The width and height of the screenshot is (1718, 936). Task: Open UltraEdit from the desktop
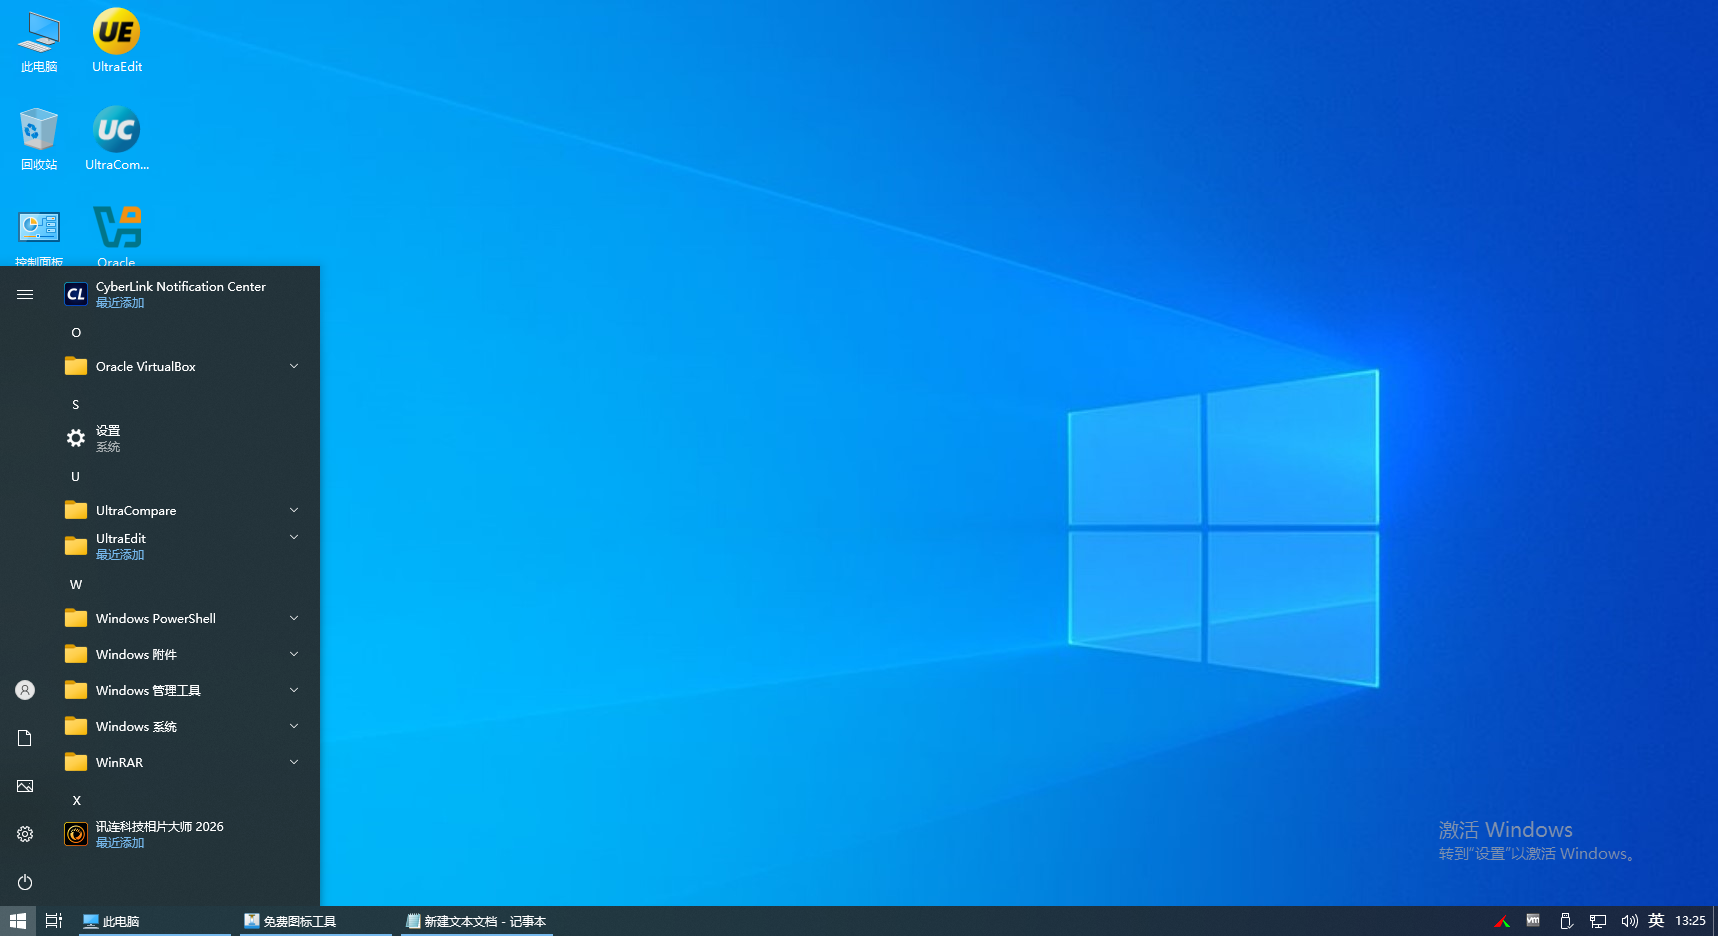(115, 40)
